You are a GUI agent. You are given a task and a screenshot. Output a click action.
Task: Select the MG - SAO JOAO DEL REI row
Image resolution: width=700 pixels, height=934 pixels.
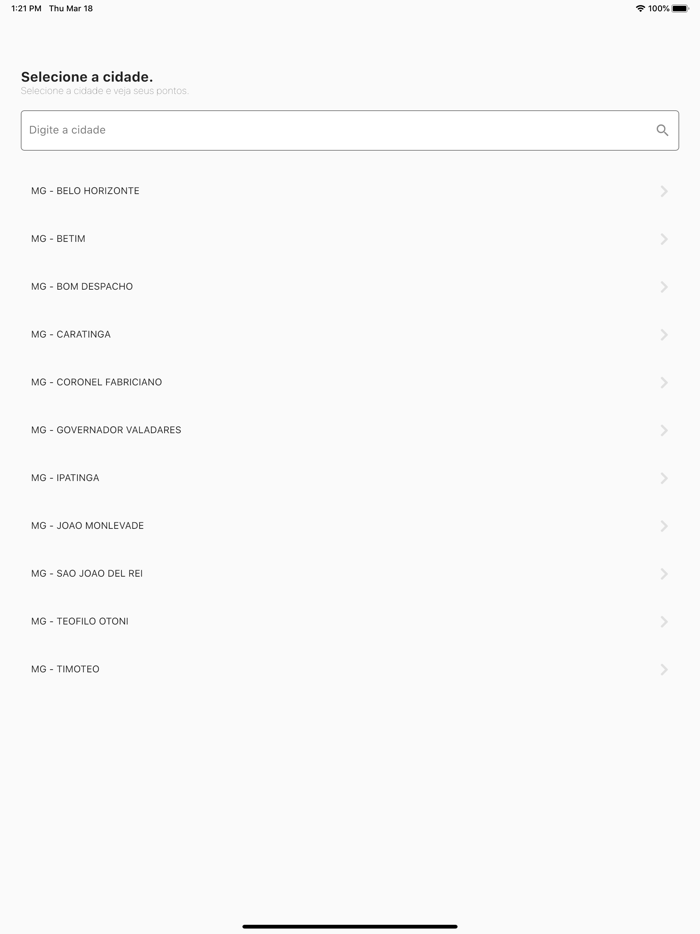pyautogui.click(x=86, y=573)
